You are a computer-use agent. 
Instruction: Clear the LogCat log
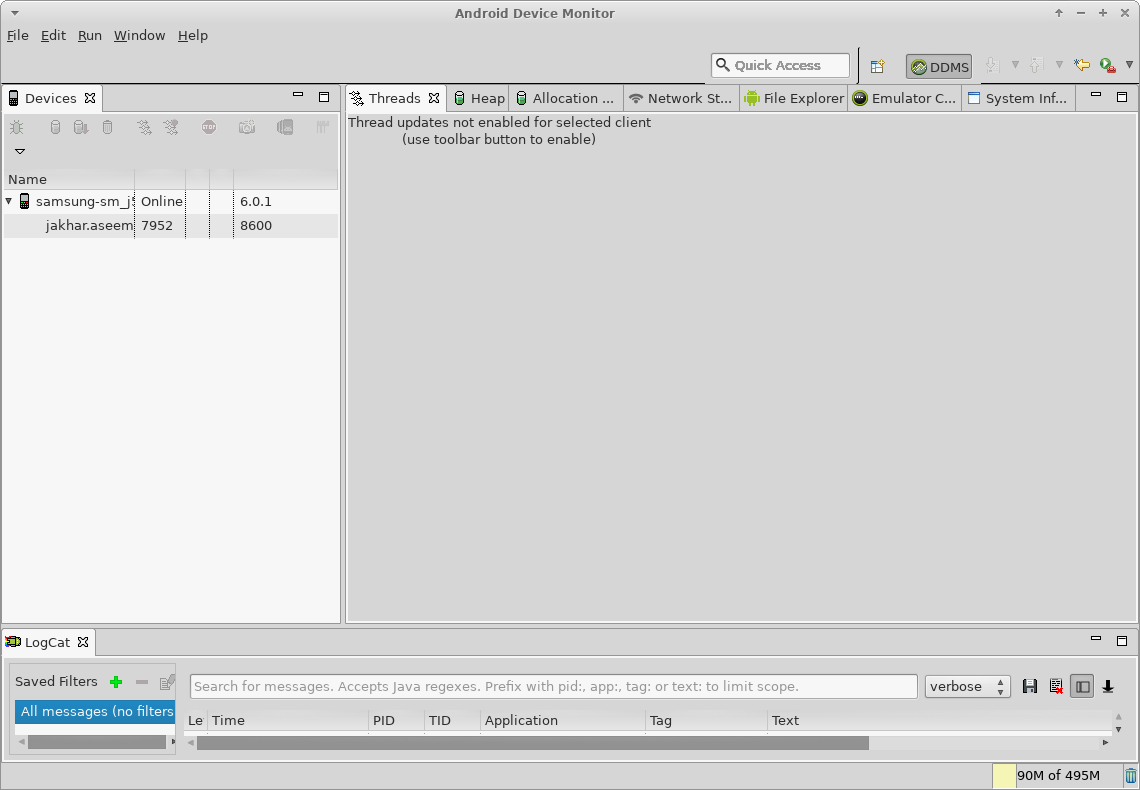click(x=1056, y=687)
